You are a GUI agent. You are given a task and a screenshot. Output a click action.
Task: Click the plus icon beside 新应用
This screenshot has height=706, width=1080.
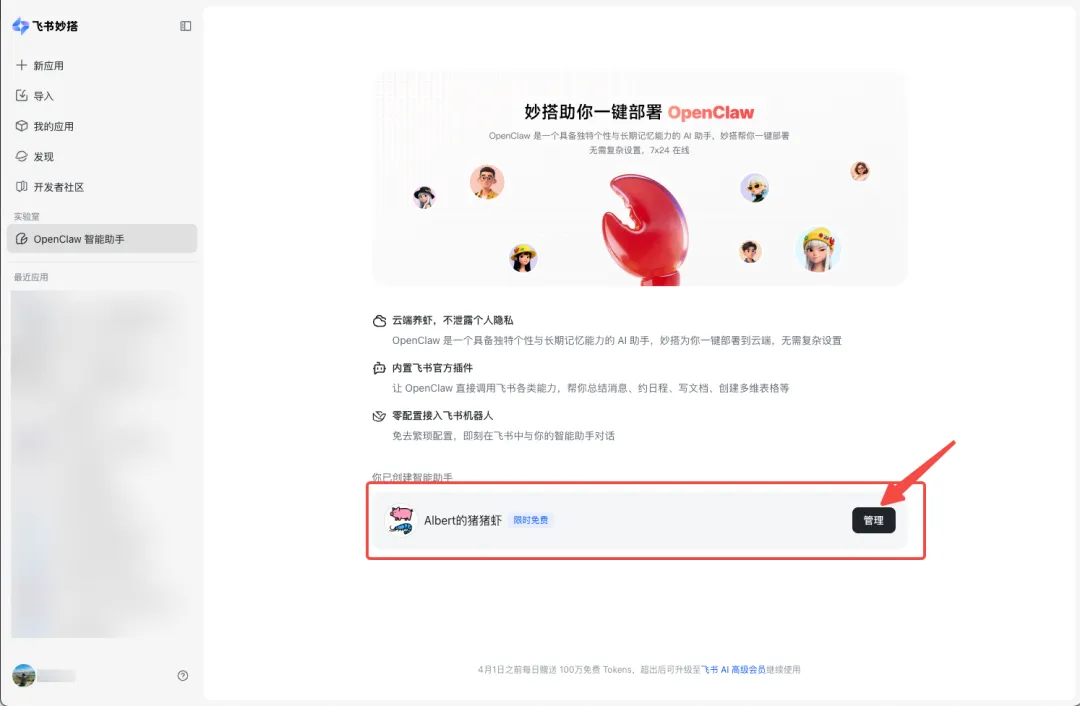click(21, 65)
